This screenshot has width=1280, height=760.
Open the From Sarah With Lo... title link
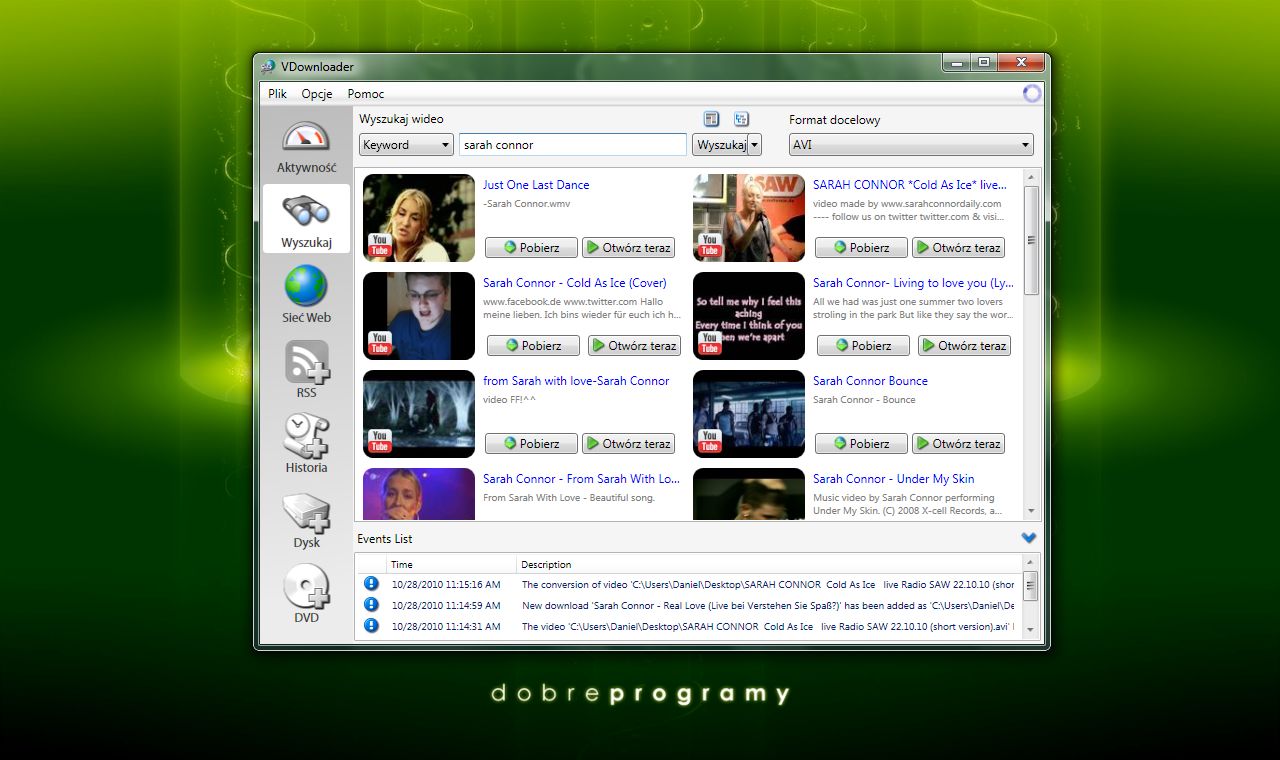[x=581, y=479]
